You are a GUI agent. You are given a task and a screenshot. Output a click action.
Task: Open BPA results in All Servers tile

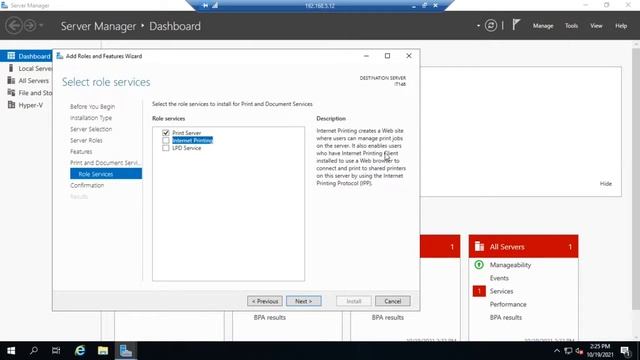click(x=506, y=317)
